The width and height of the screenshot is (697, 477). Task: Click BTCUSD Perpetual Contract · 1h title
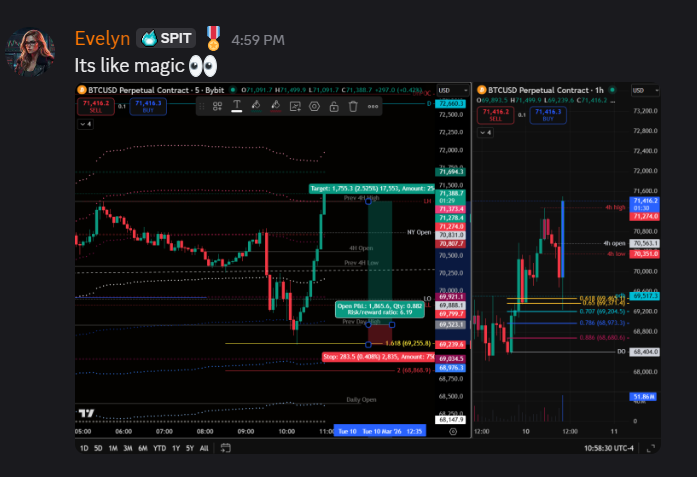[x=545, y=90]
